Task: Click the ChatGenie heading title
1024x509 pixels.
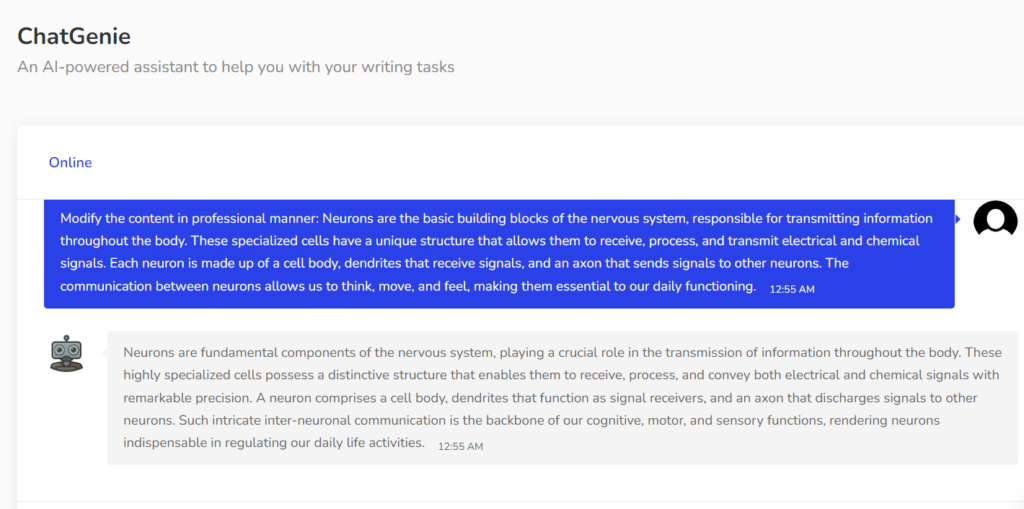Action: tap(74, 36)
